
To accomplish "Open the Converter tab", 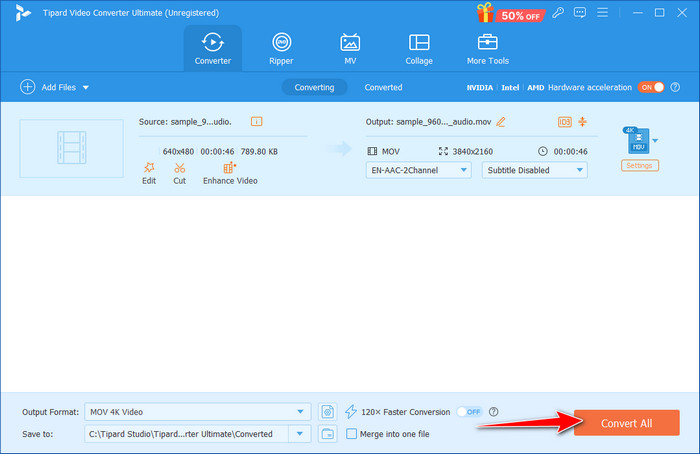I will pos(212,49).
